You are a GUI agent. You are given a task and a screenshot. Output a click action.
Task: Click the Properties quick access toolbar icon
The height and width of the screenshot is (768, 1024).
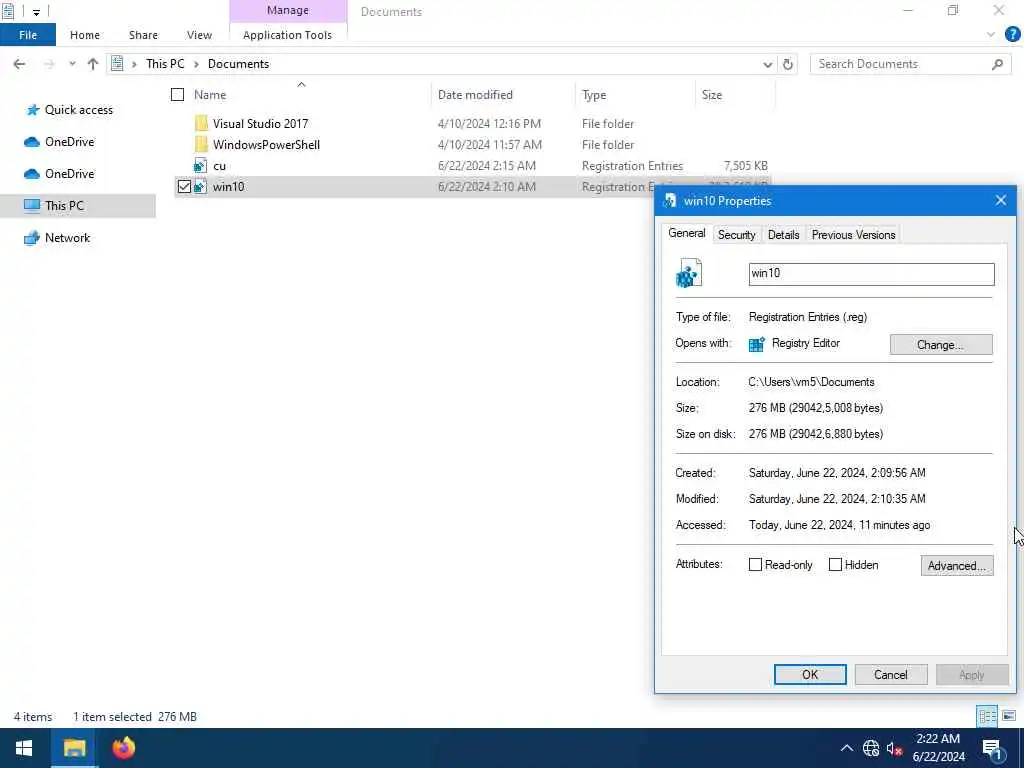[8, 11]
